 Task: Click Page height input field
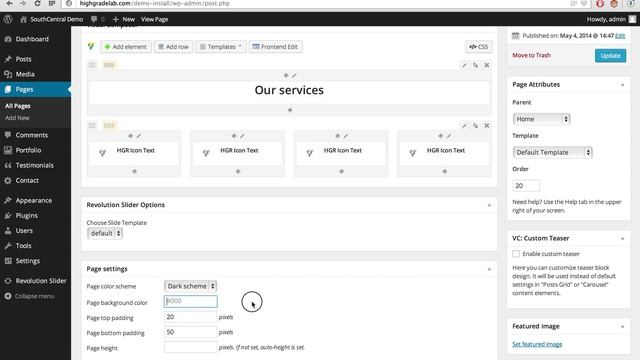tap(190, 347)
